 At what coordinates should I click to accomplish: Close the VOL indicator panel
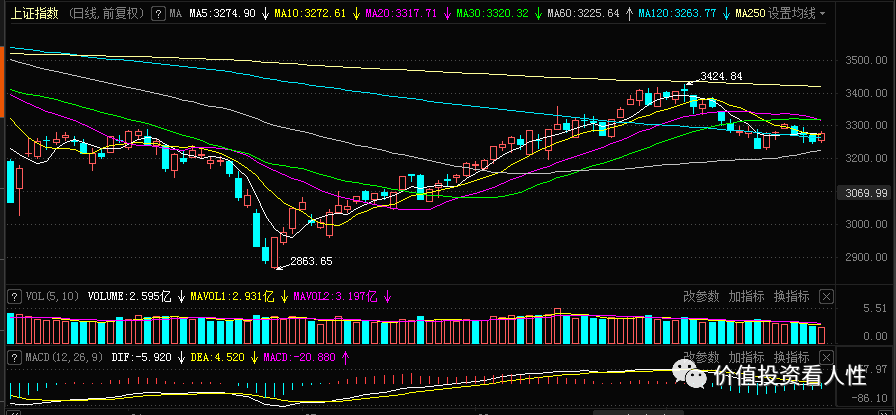point(826,297)
